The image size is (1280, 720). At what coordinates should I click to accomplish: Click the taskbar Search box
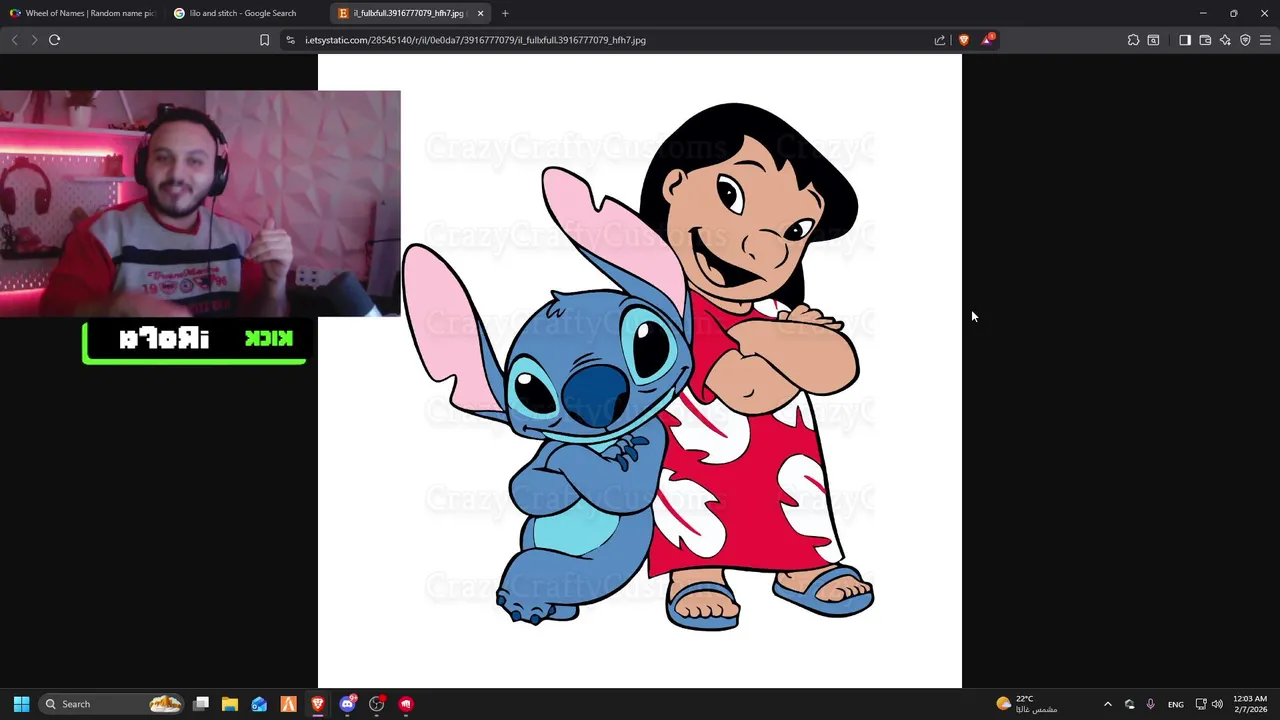(x=112, y=704)
